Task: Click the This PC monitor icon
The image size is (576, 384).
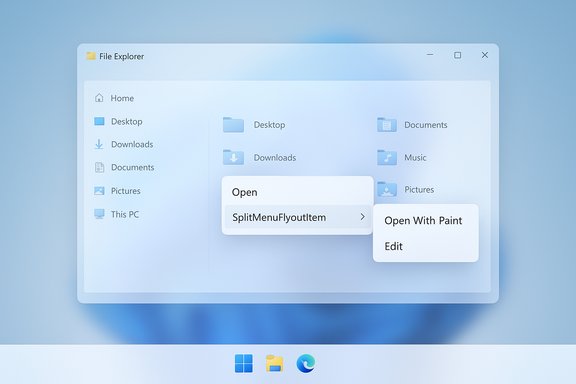Action: [99, 214]
